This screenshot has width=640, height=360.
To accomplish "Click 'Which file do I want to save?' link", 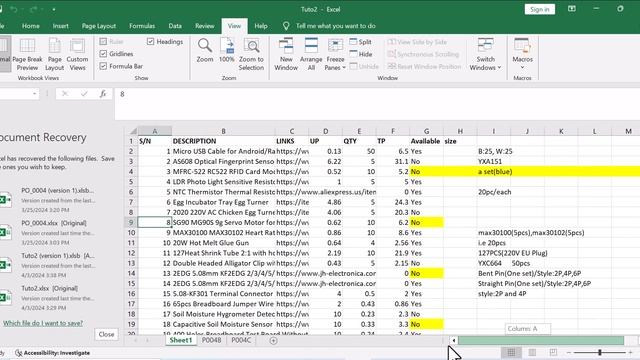I will click(43, 323).
